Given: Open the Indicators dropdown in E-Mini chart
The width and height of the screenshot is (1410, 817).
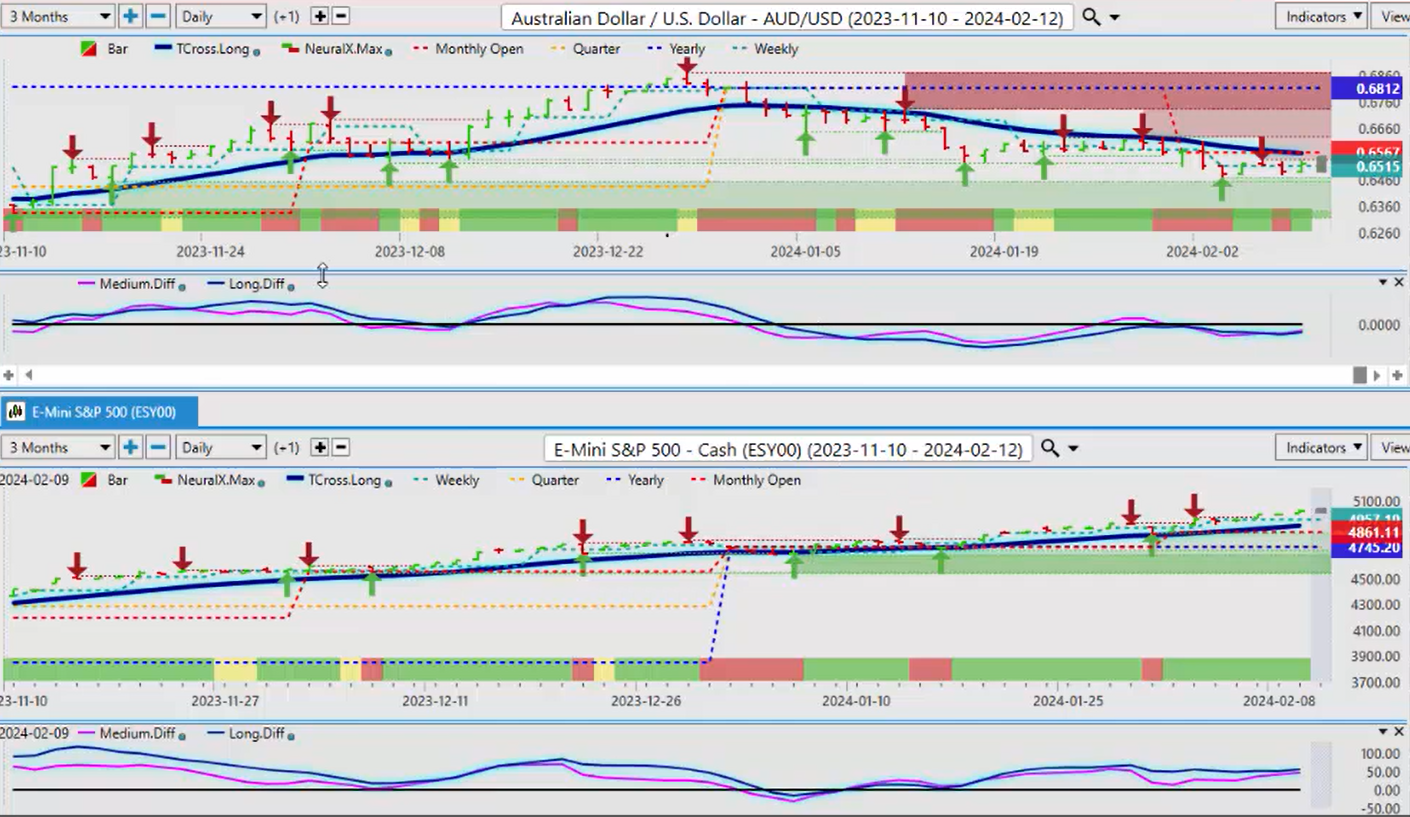Looking at the screenshot, I should pos(1322,447).
